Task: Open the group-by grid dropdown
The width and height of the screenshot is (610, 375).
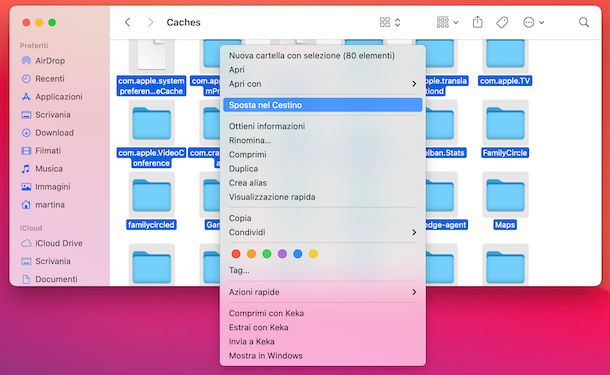Action: 447,22
